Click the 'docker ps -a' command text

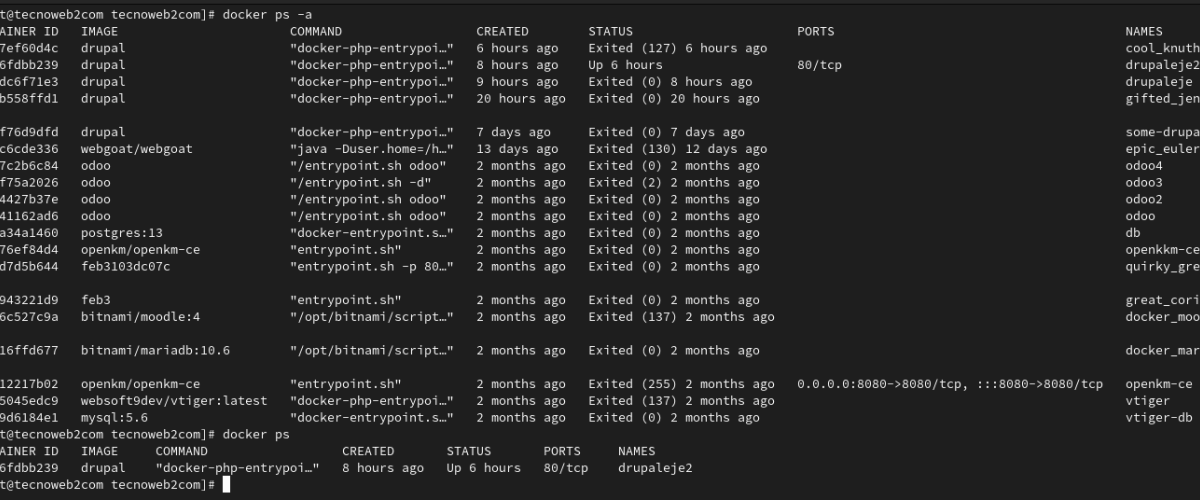[x=267, y=14]
